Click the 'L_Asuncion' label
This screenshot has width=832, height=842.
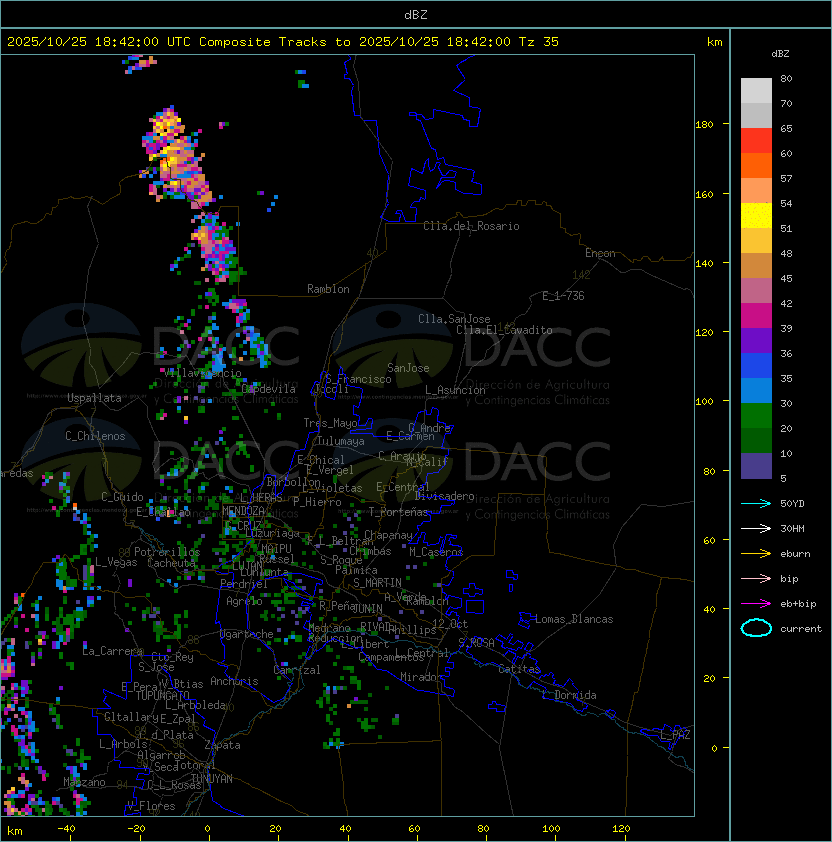pos(455,390)
